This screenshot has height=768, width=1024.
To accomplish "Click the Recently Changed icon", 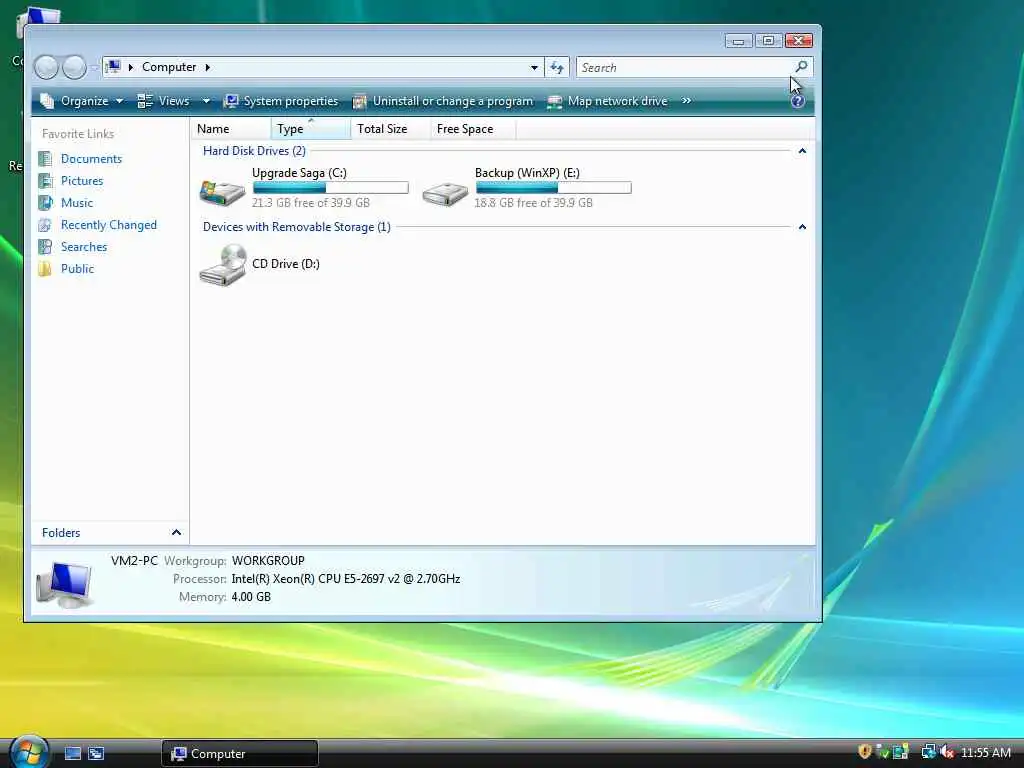I will coord(45,225).
